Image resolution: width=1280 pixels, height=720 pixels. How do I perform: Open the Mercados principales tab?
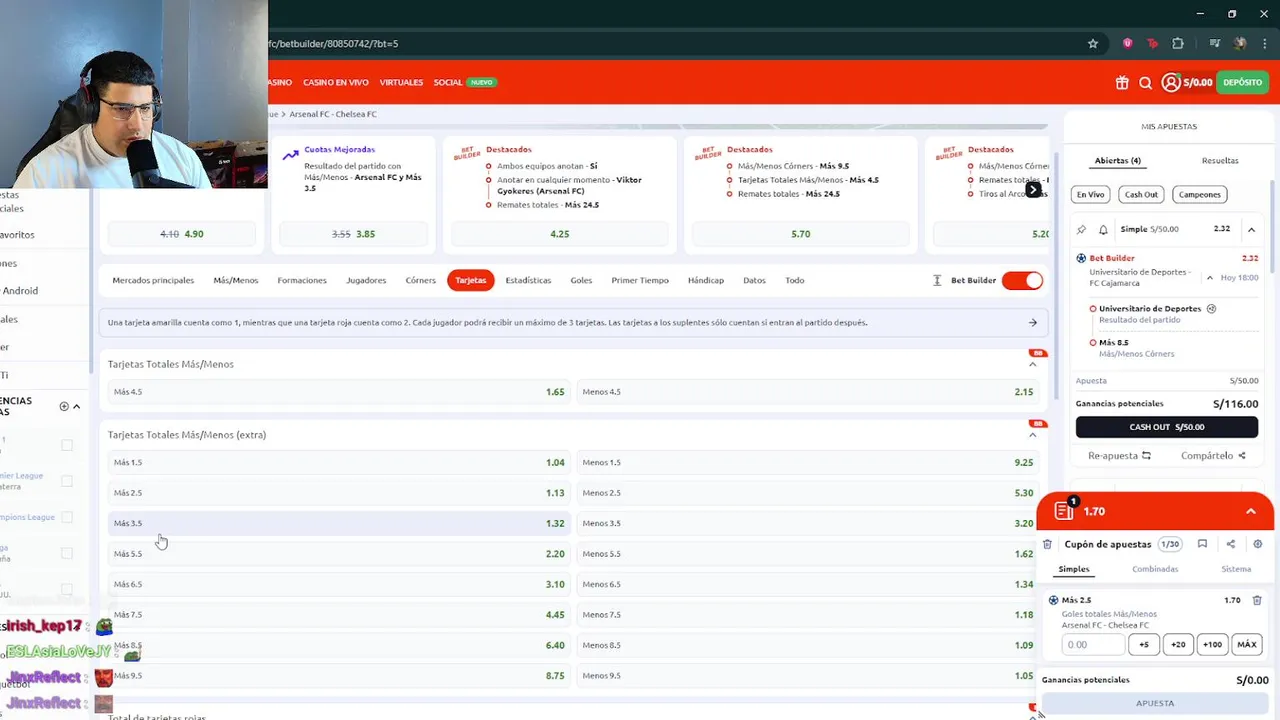point(153,280)
